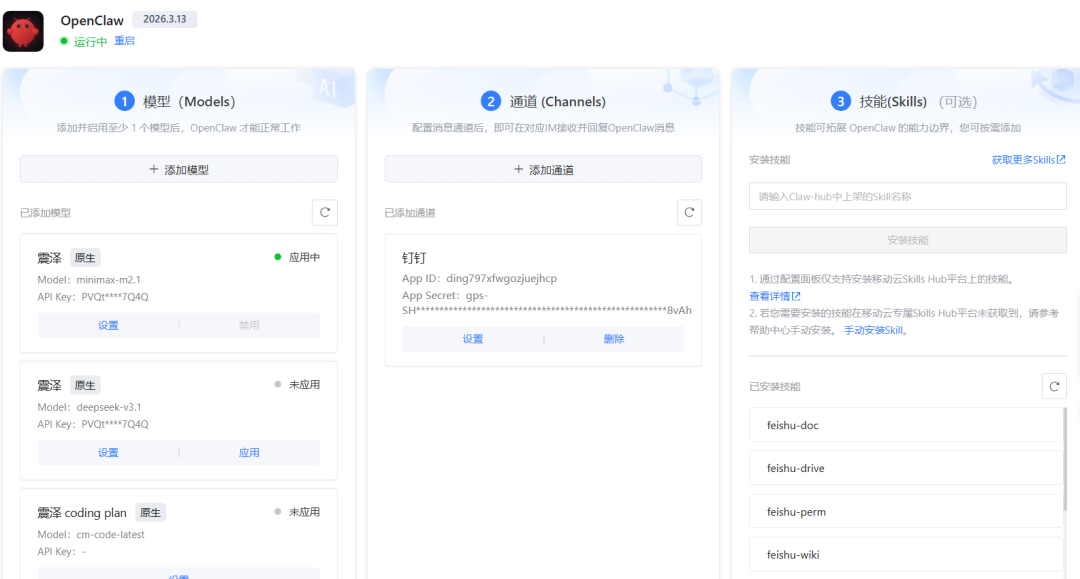Click 禁用 on the minimax-m2.1 model
The width and height of the screenshot is (1080, 579).
[249, 326]
